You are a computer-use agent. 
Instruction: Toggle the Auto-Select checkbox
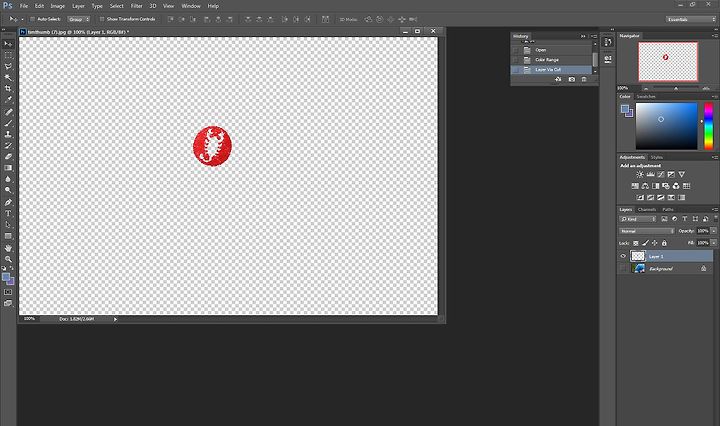[x=32, y=19]
